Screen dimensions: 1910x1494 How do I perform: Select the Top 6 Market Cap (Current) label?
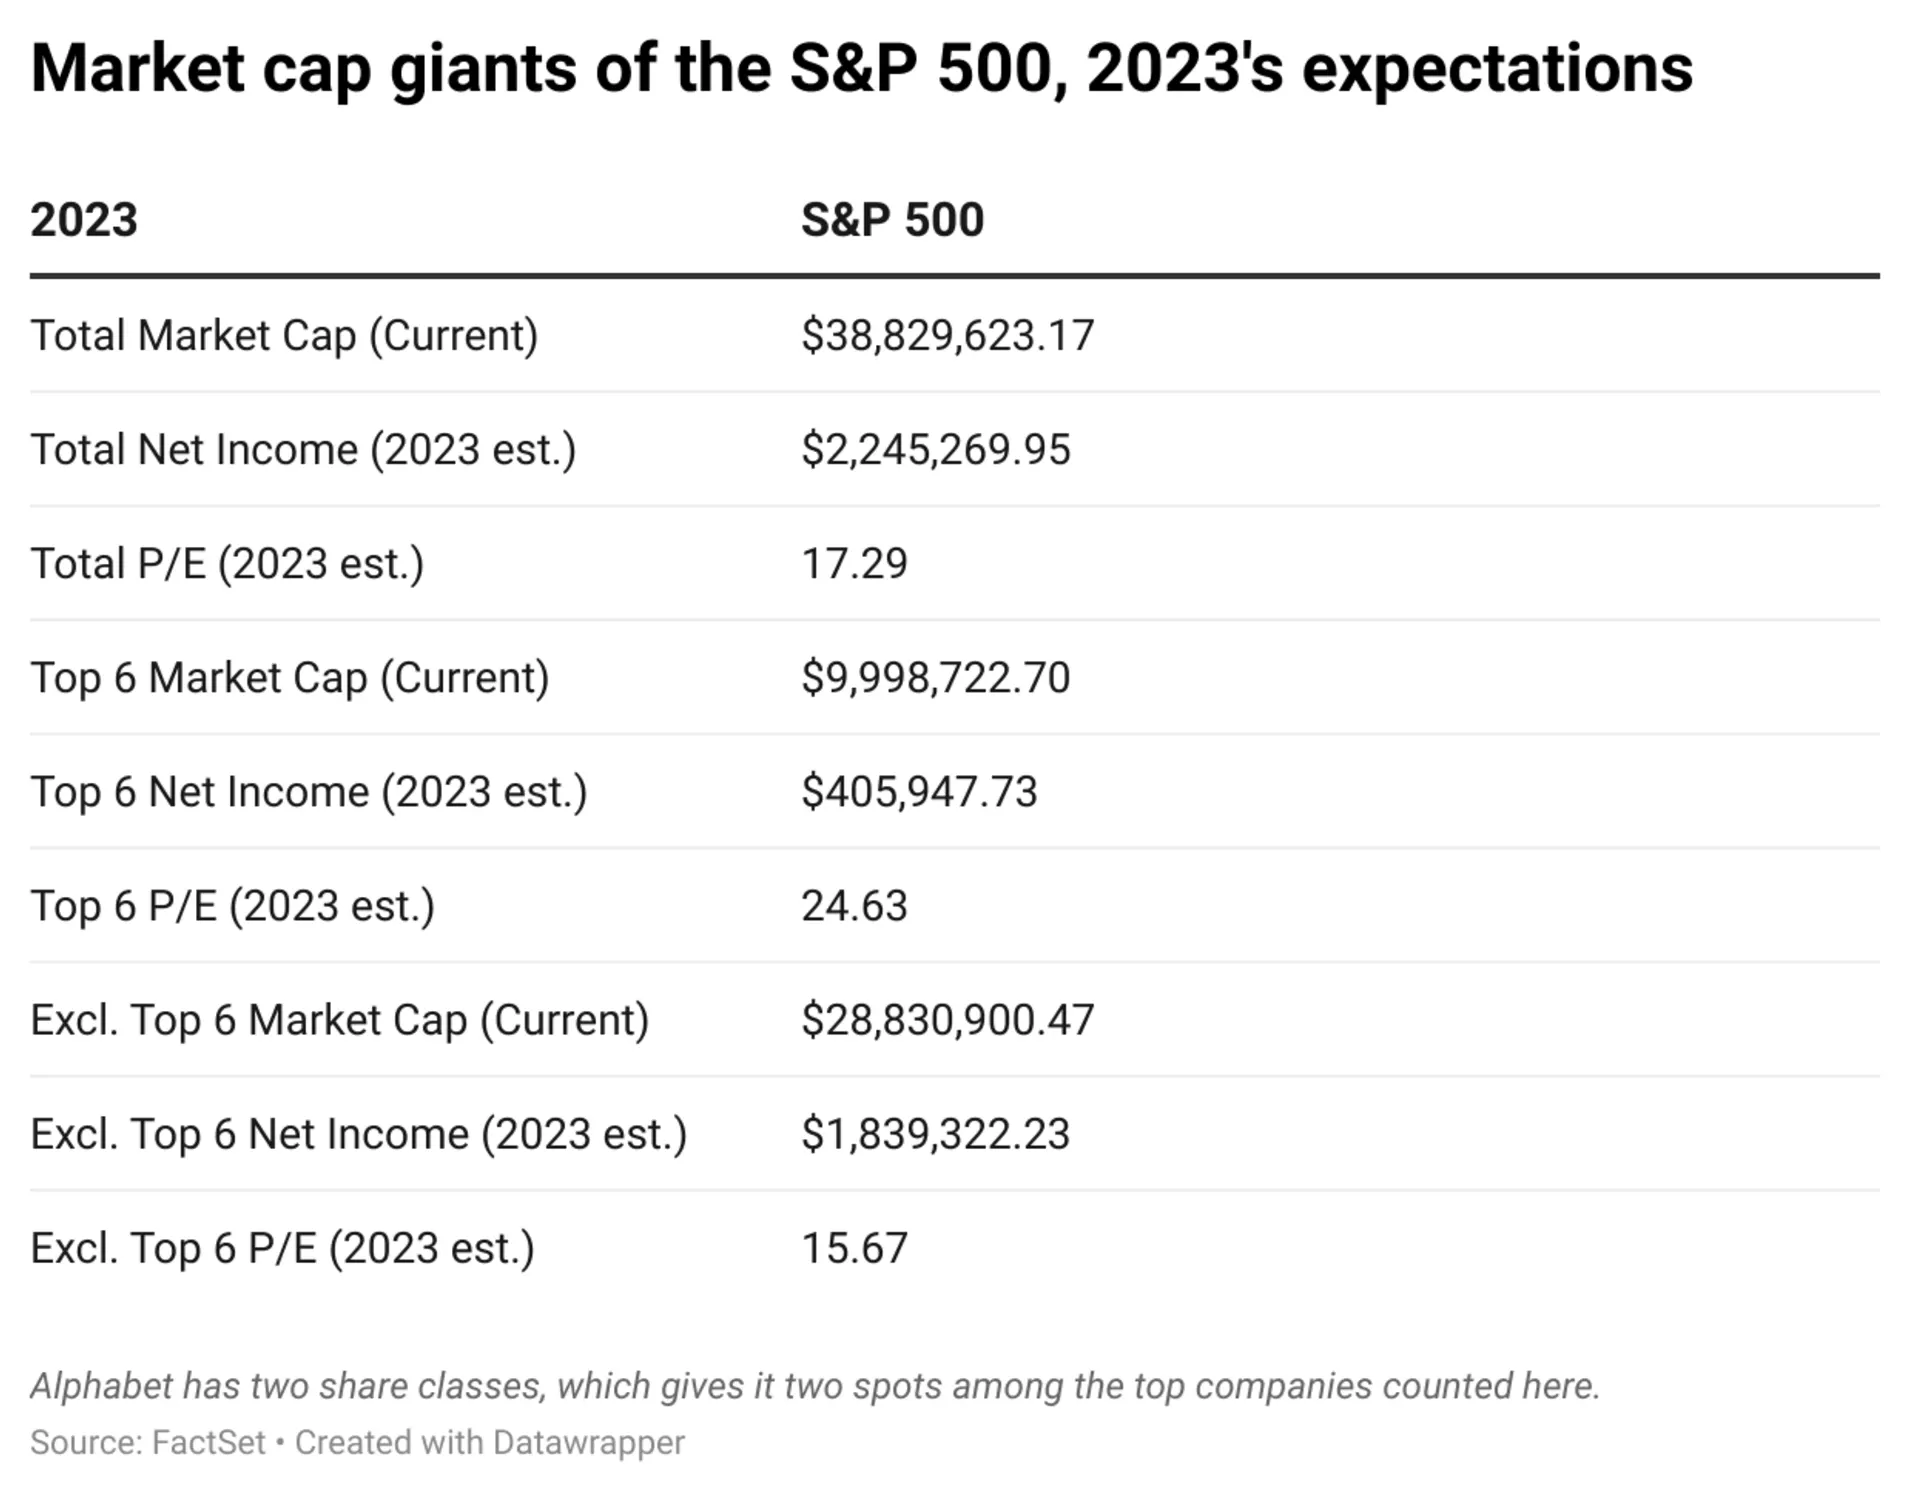click(290, 678)
